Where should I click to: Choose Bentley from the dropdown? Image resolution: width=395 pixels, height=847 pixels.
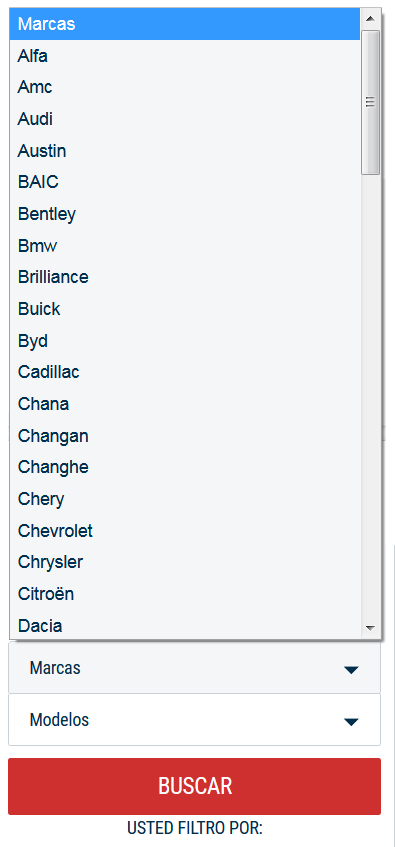[185, 214]
